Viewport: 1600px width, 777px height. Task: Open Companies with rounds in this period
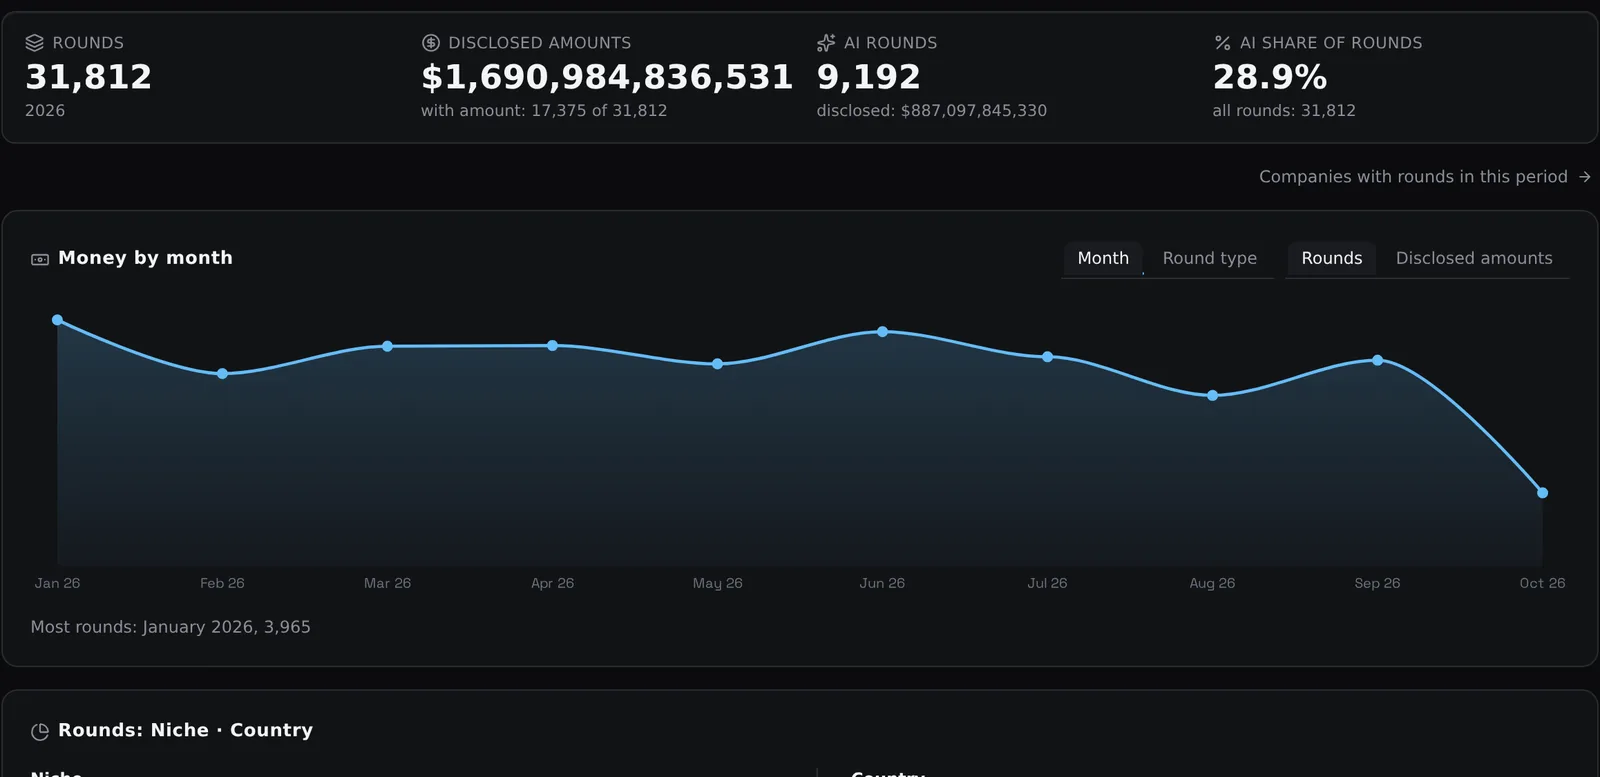pyautogui.click(x=1424, y=177)
